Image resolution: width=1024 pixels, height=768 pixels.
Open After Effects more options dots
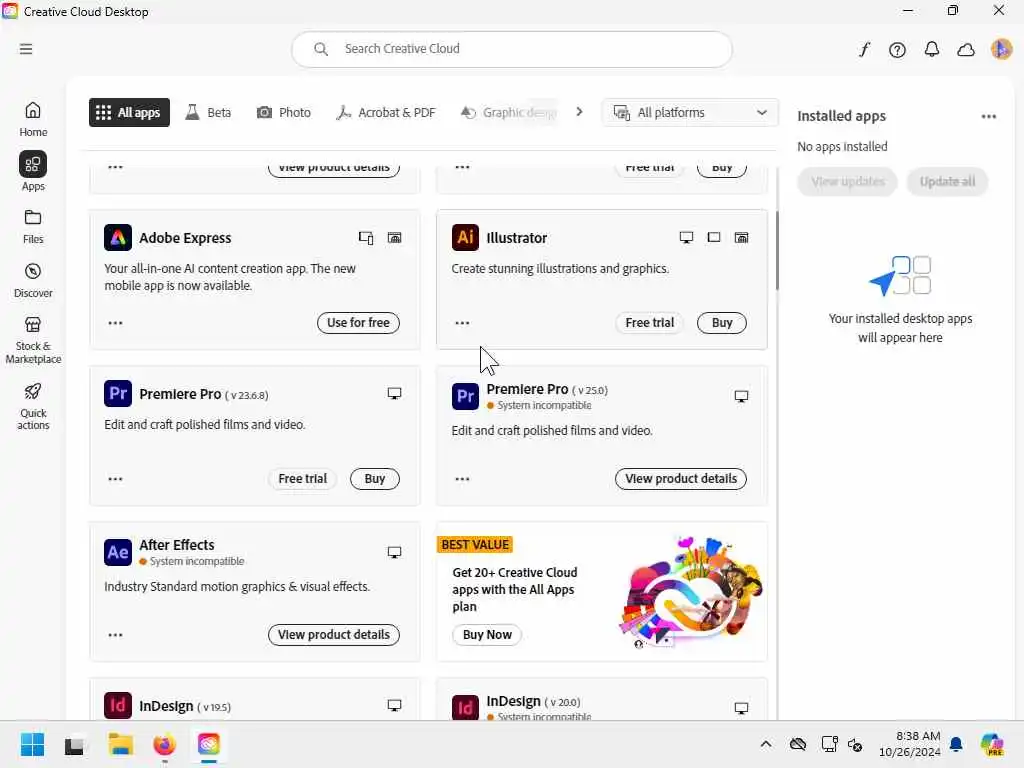click(116, 635)
